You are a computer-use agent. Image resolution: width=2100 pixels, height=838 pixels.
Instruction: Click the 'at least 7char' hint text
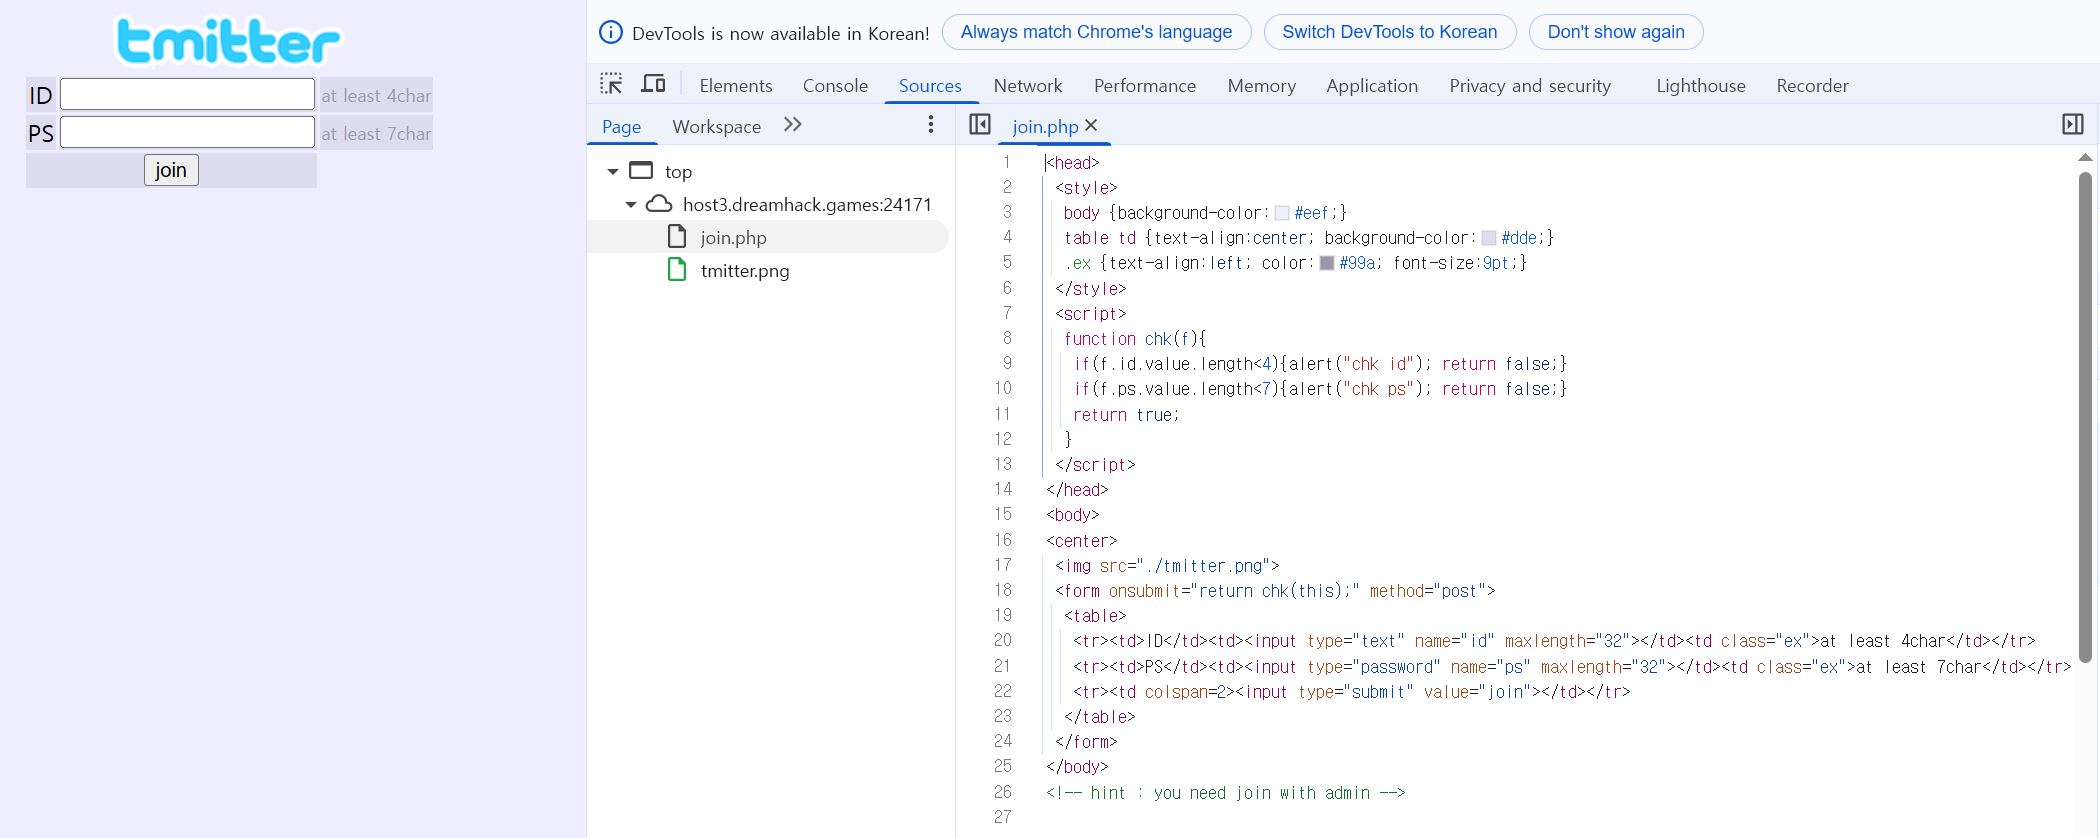[376, 134]
